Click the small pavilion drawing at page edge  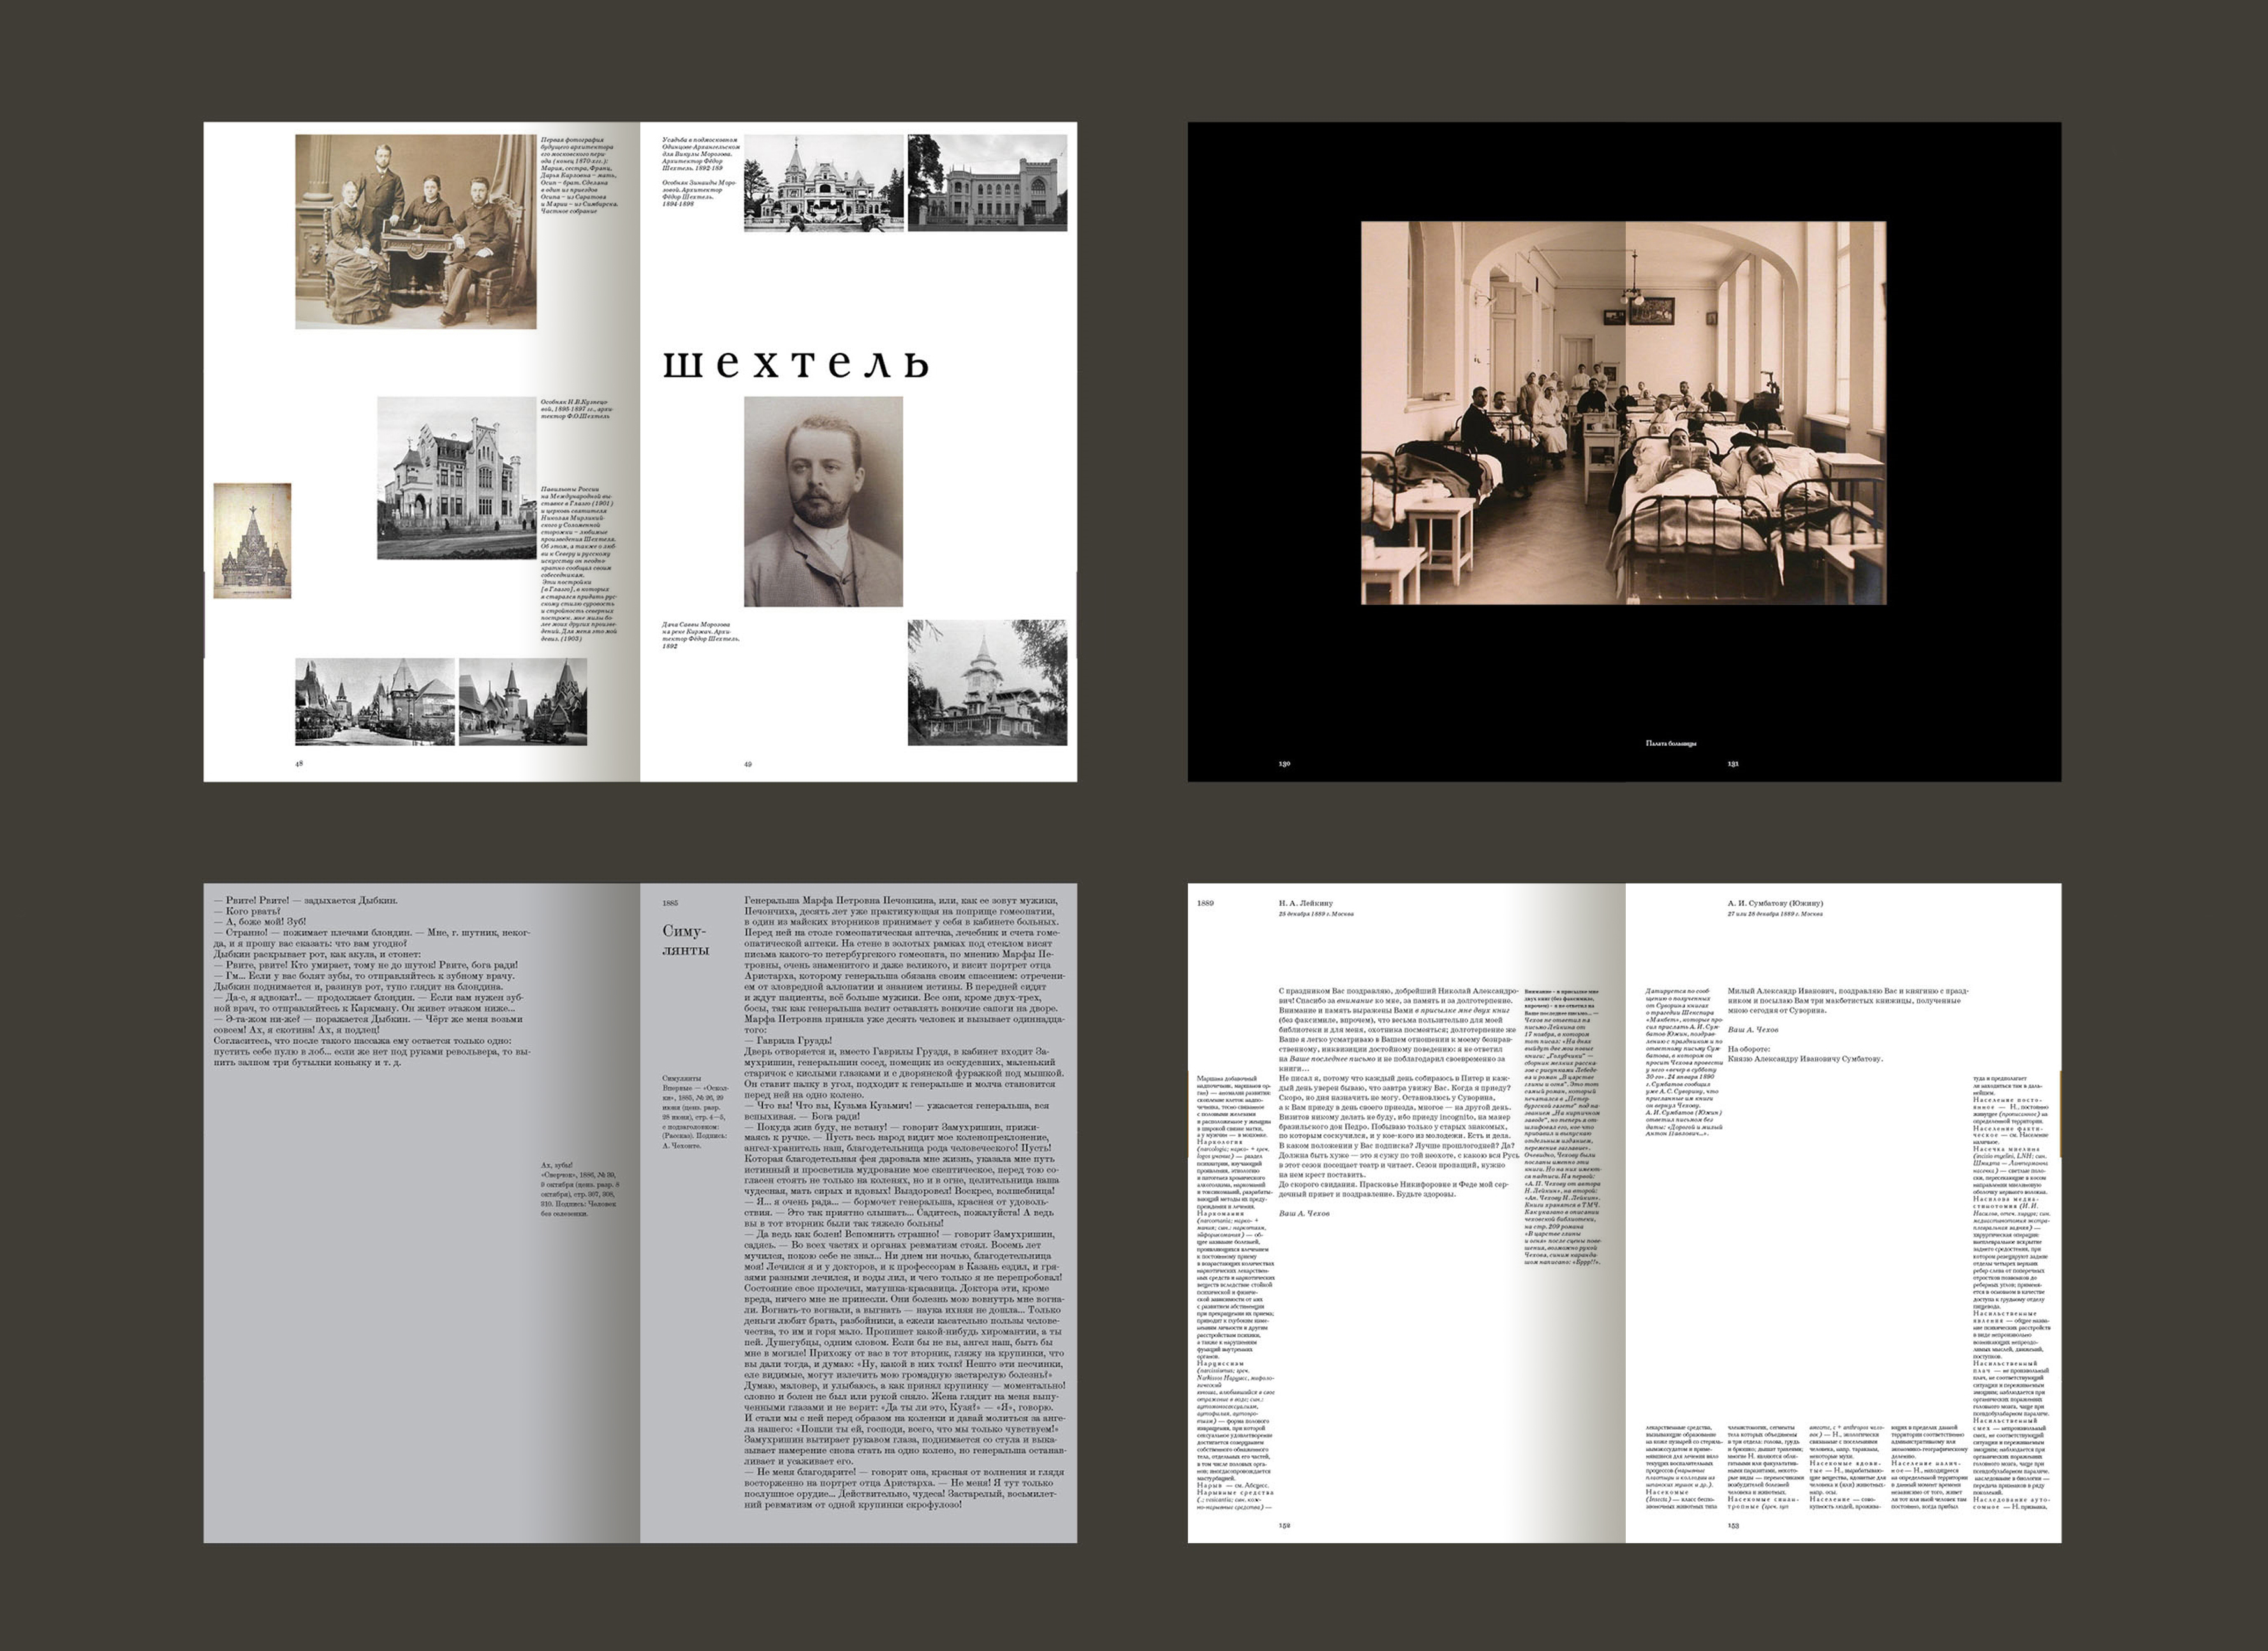point(252,541)
